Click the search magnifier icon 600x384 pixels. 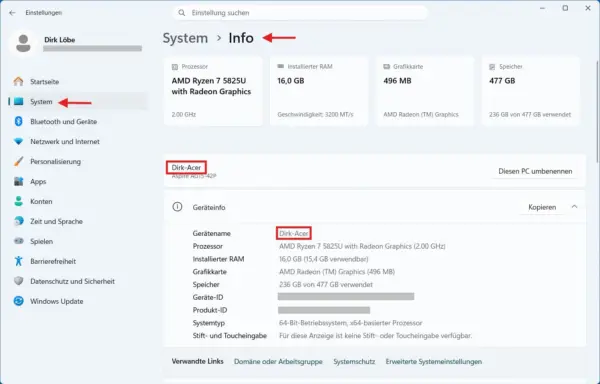[182, 13]
